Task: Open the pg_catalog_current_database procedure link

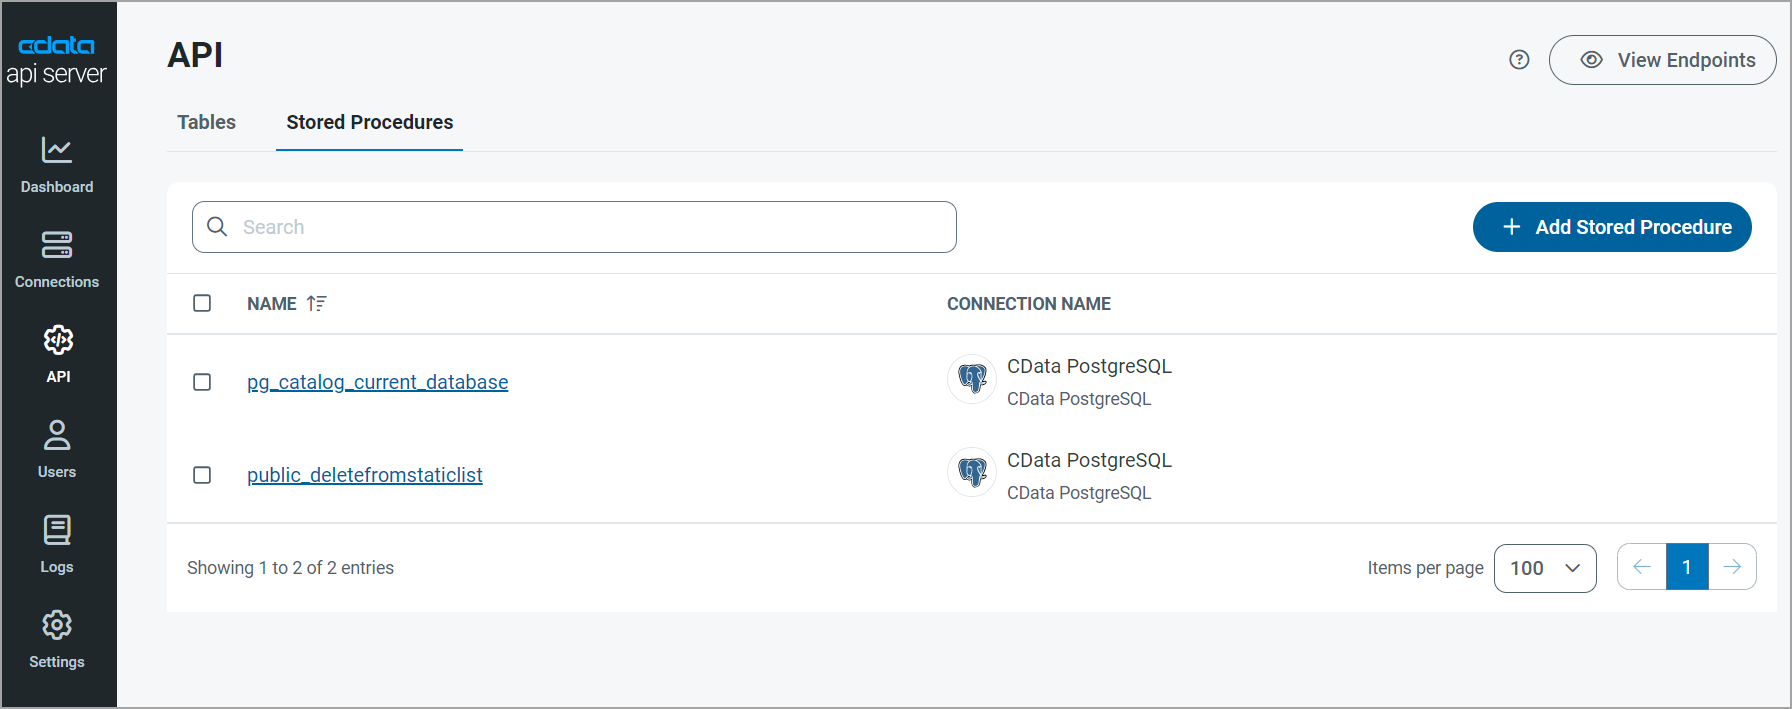Action: click(x=377, y=382)
